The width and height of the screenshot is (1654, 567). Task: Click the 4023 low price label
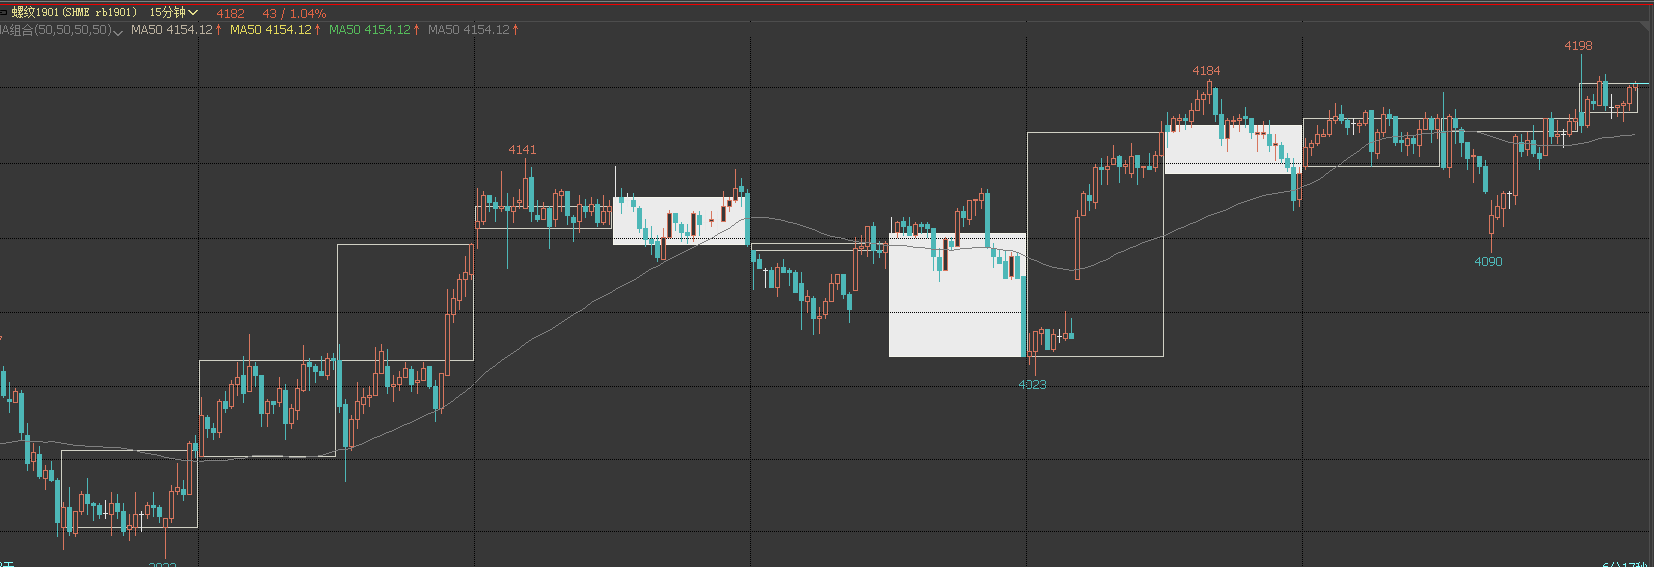tap(1032, 385)
